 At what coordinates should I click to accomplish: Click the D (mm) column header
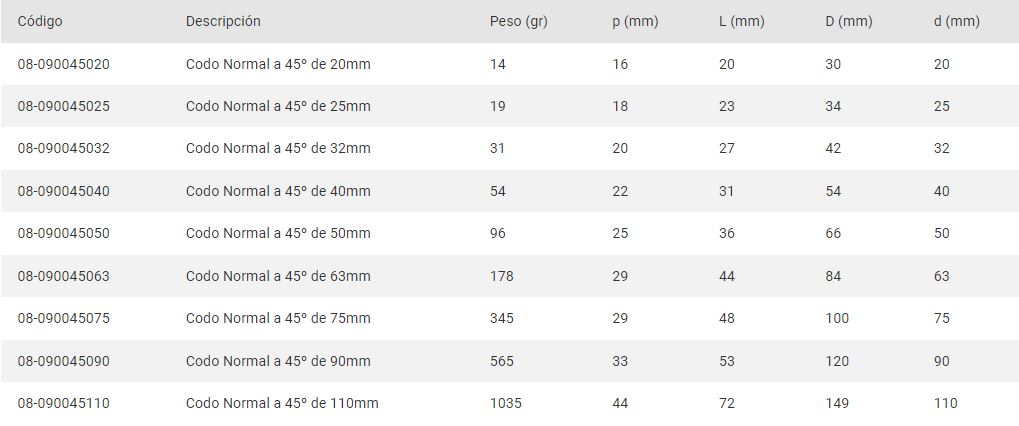tap(848, 21)
